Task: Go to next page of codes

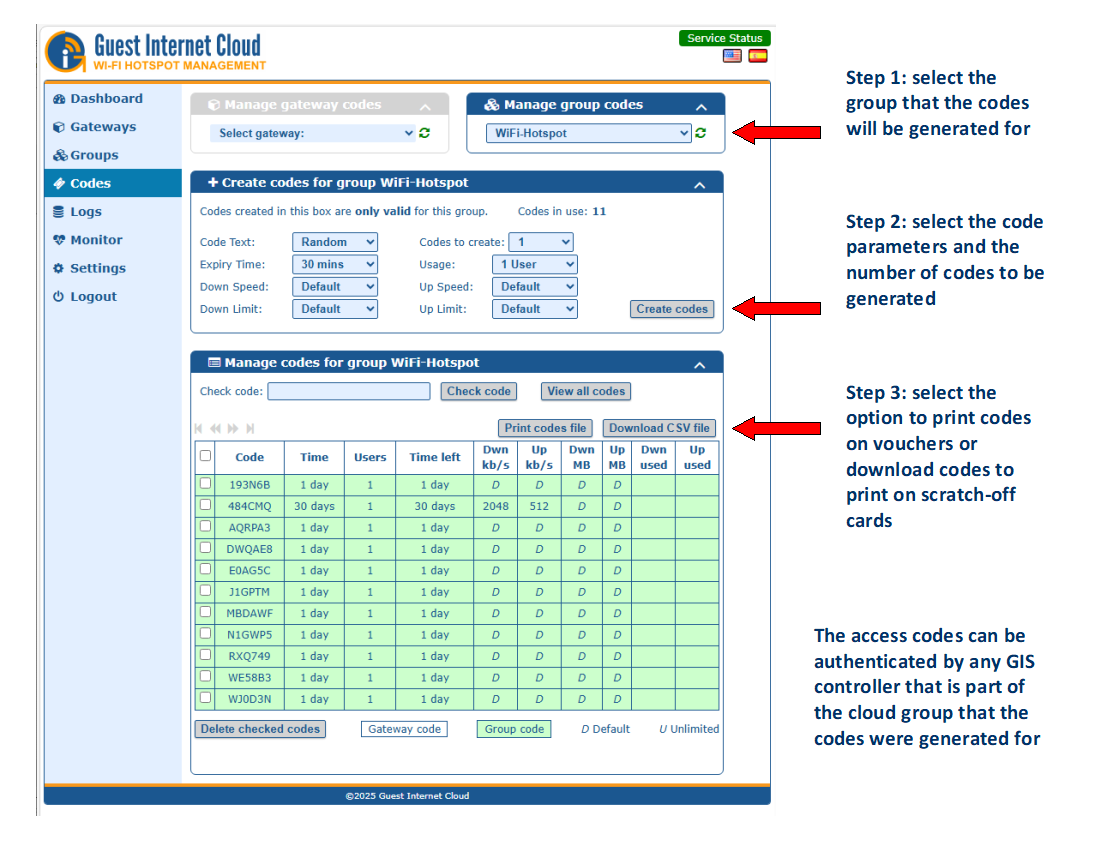Action: pos(233,428)
